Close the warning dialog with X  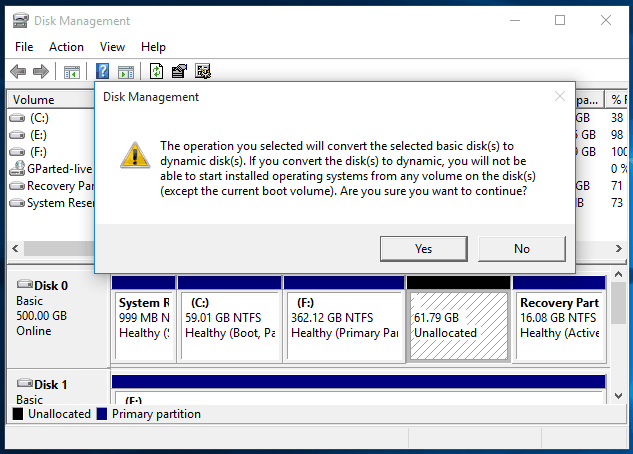pyautogui.click(x=560, y=96)
